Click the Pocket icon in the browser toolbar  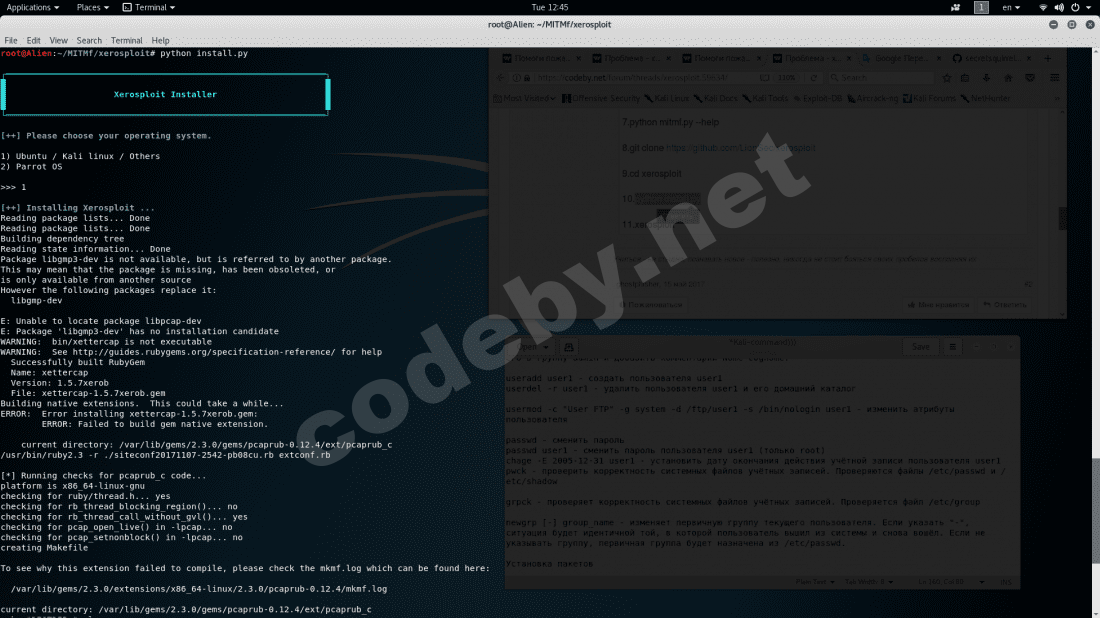[1030, 78]
